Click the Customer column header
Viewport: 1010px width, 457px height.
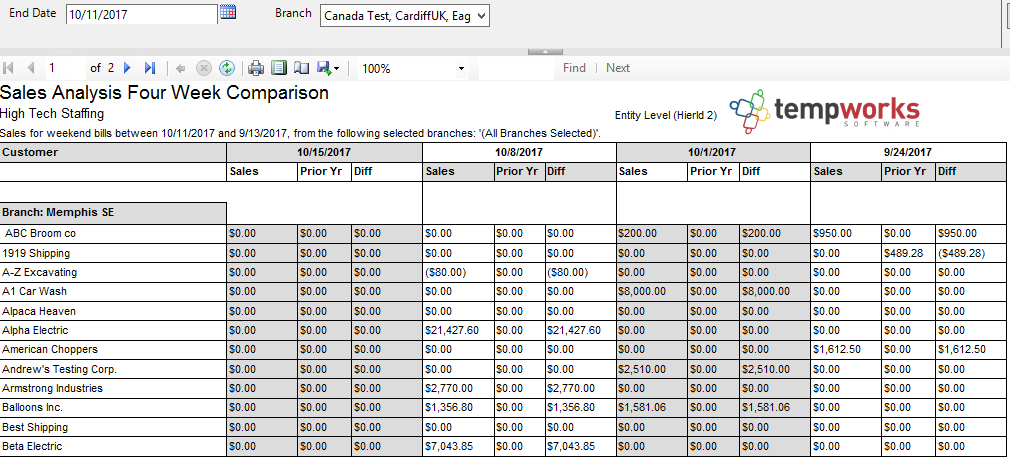pyautogui.click(x=113, y=152)
